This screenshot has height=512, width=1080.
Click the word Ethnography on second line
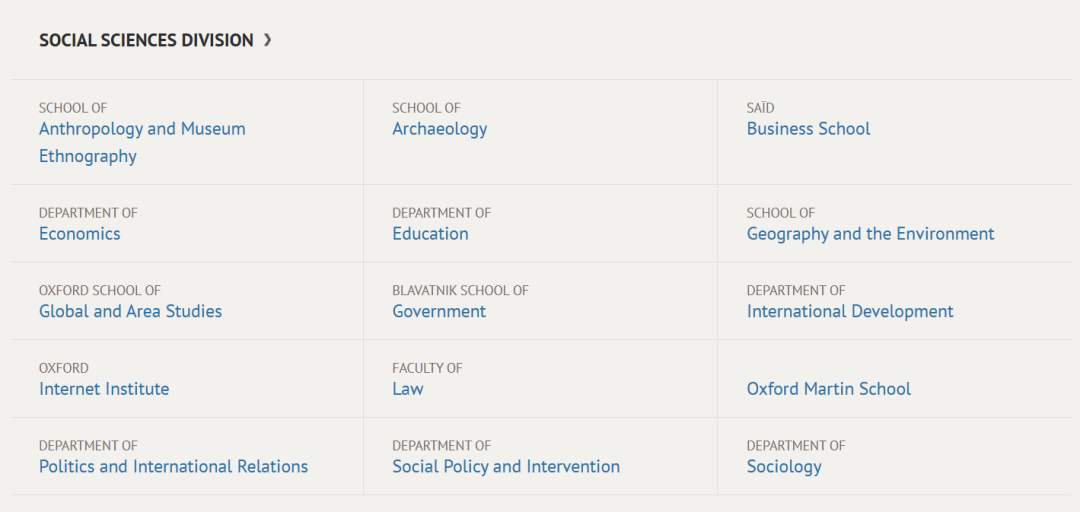point(88,156)
